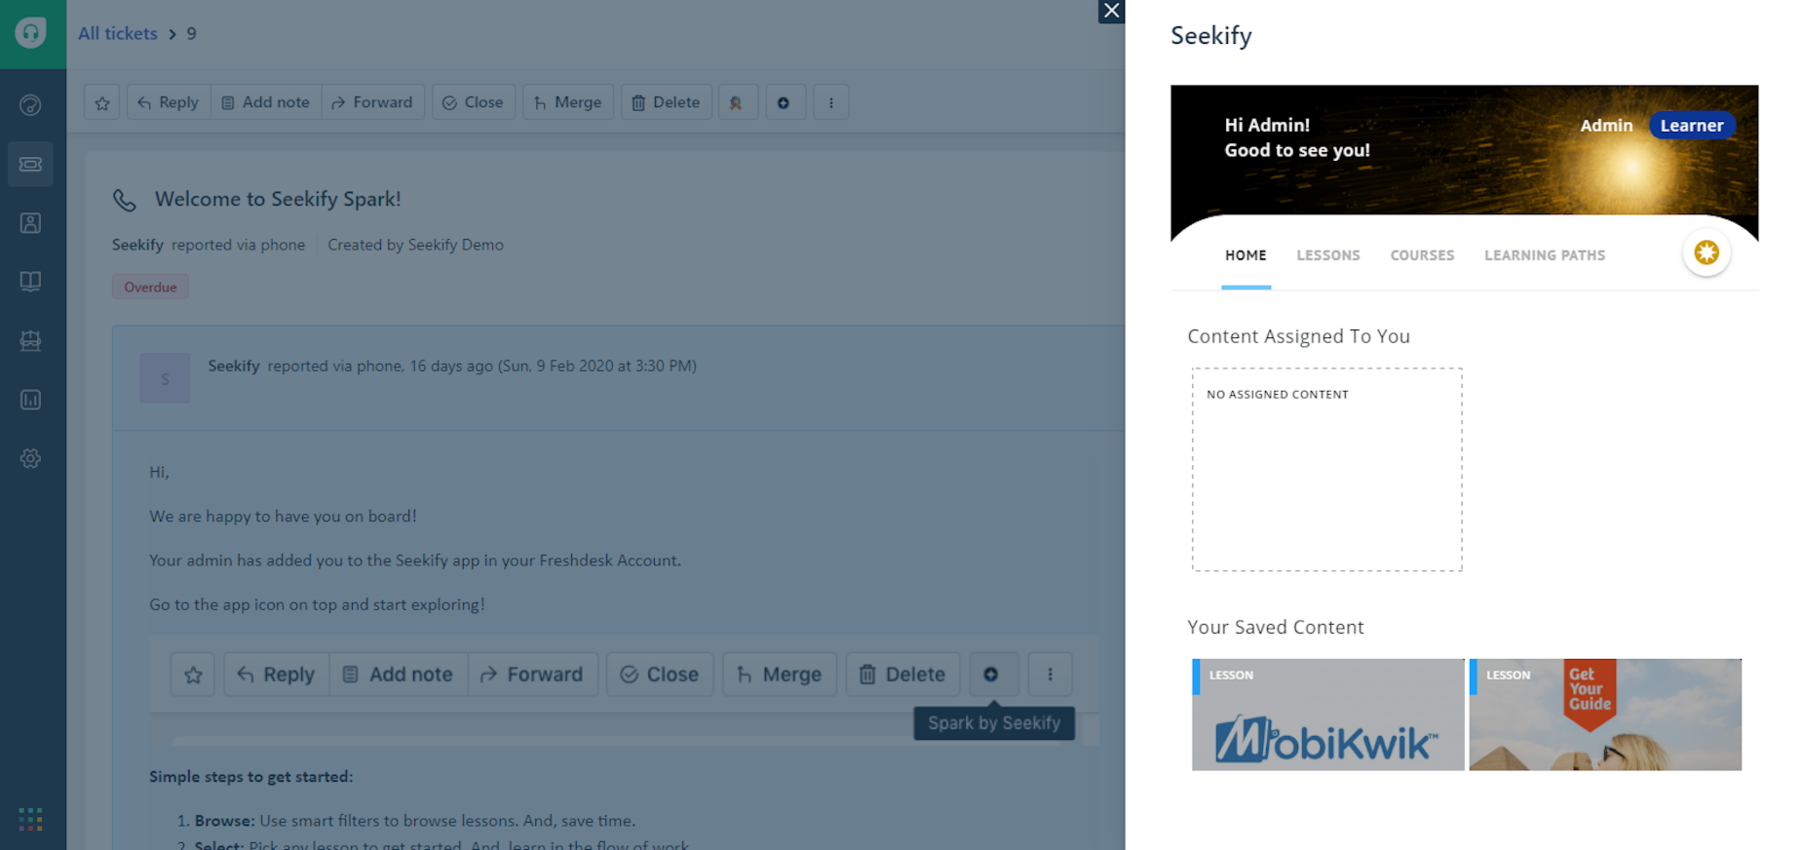This screenshot has width=1803, height=850.
Task: Select the HOME tab
Action: click(1246, 256)
